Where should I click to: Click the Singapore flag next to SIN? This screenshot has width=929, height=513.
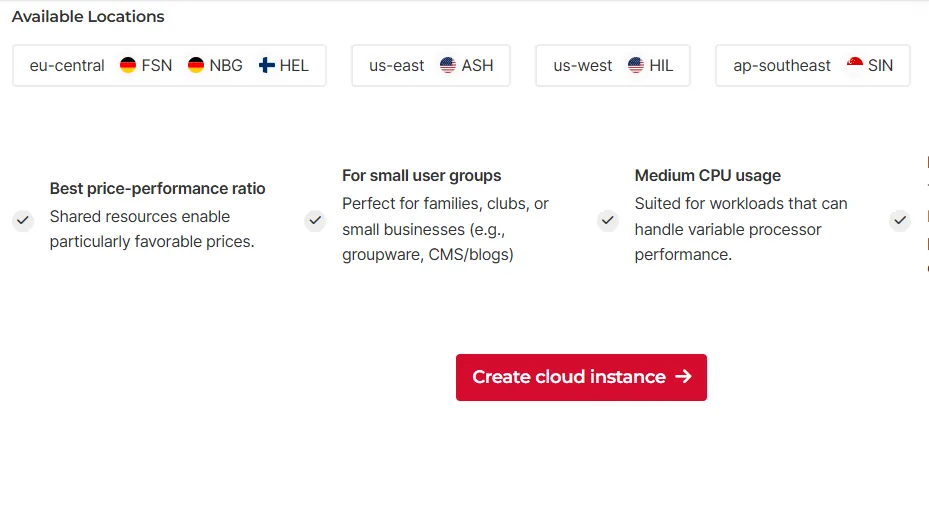click(x=854, y=65)
